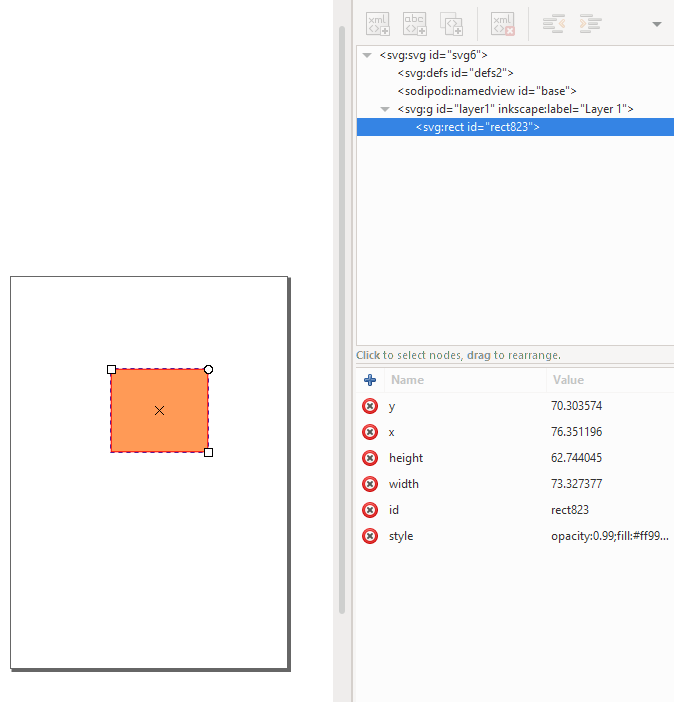Click the delete node icon
The width and height of the screenshot is (674, 702).
pos(502,24)
